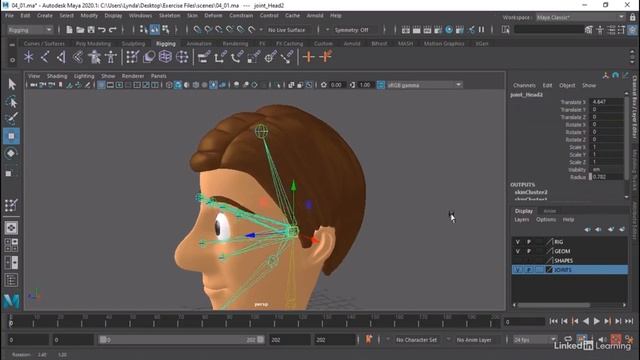The width and height of the screenshot is (640, 360).
Task: Toggle visibility V on GEOM layer
Action: pyautogui.click(x=518, y=251)
